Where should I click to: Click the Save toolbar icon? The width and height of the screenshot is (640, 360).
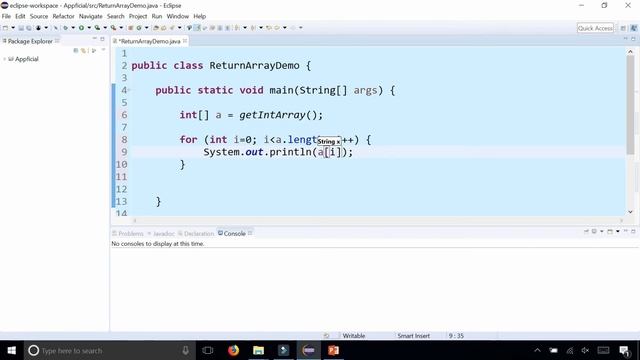pos(21,28)
